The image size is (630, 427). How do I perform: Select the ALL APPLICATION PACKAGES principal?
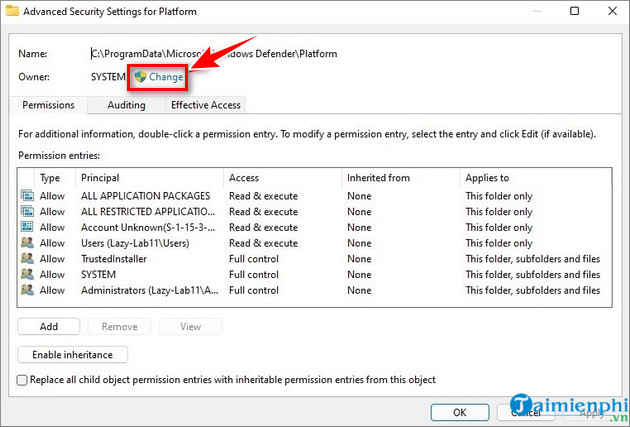point(145,196)
